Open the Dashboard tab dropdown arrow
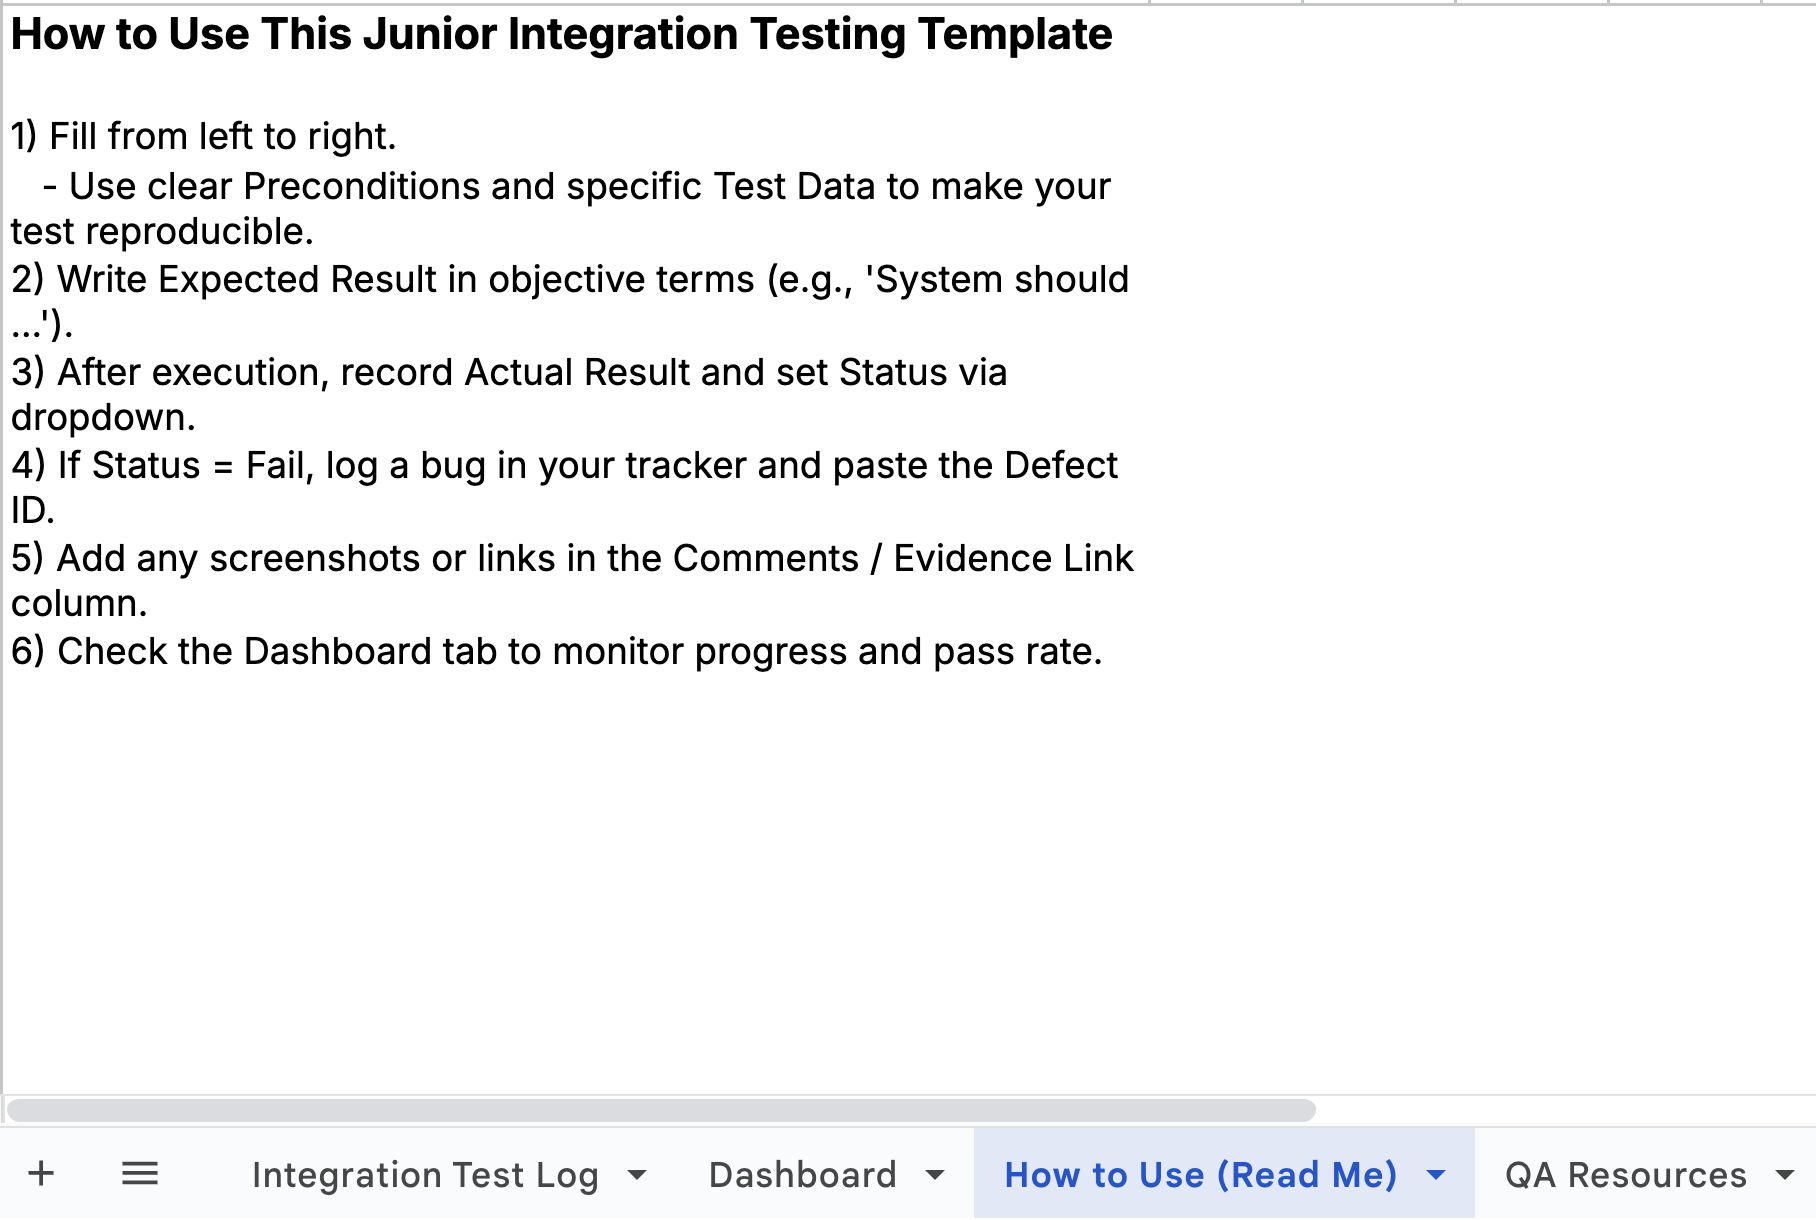Viewport: 1816px width, 1220px height. tap(935, 1175)
